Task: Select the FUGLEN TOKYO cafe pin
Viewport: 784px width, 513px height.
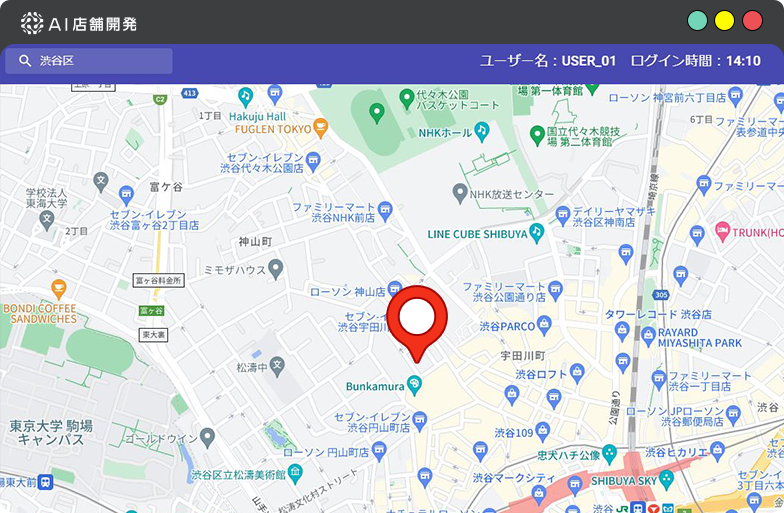Action: tap(320, 128)
